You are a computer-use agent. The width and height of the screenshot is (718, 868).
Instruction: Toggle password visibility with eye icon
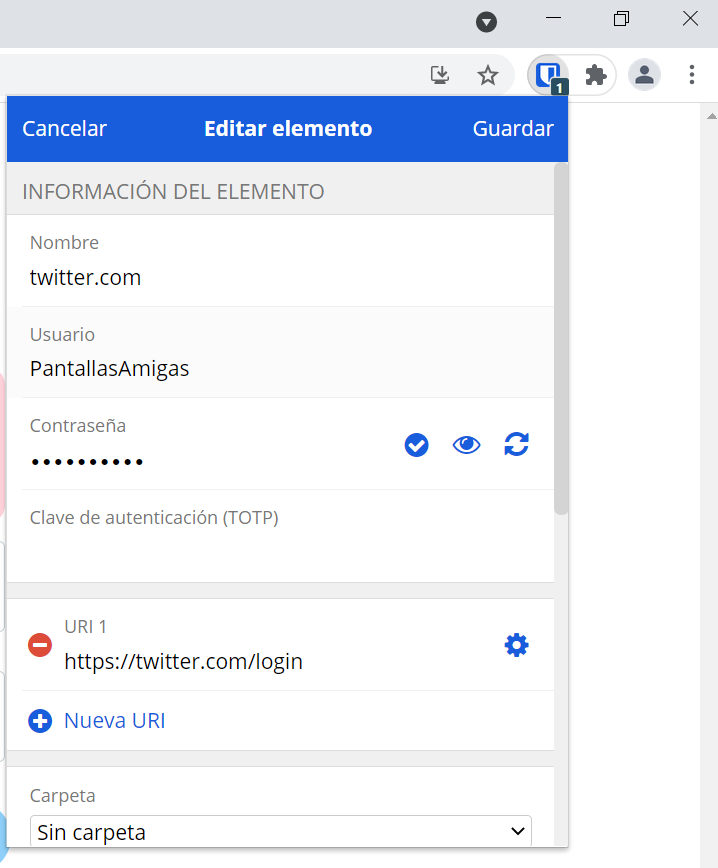[466, 445]
